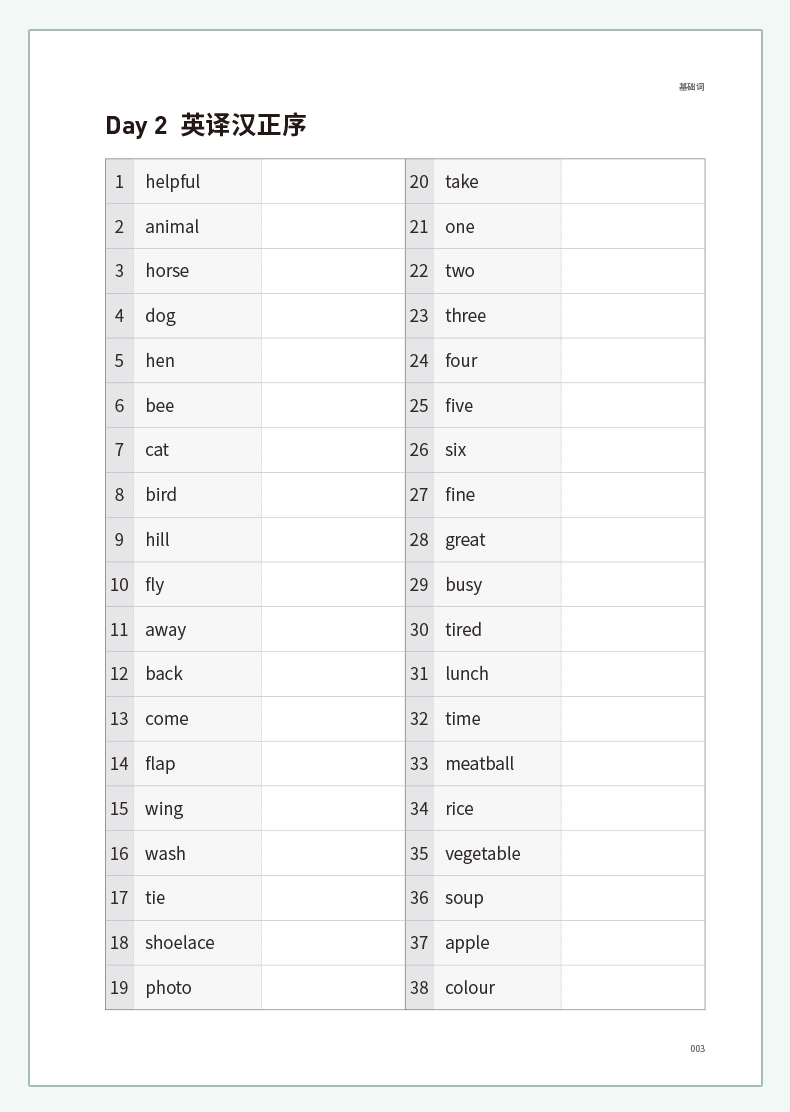Image resolution: width=790 pixels, height=1112 pixels.
Task: Select the word "photo" in row 19
Action: (168, 988)
